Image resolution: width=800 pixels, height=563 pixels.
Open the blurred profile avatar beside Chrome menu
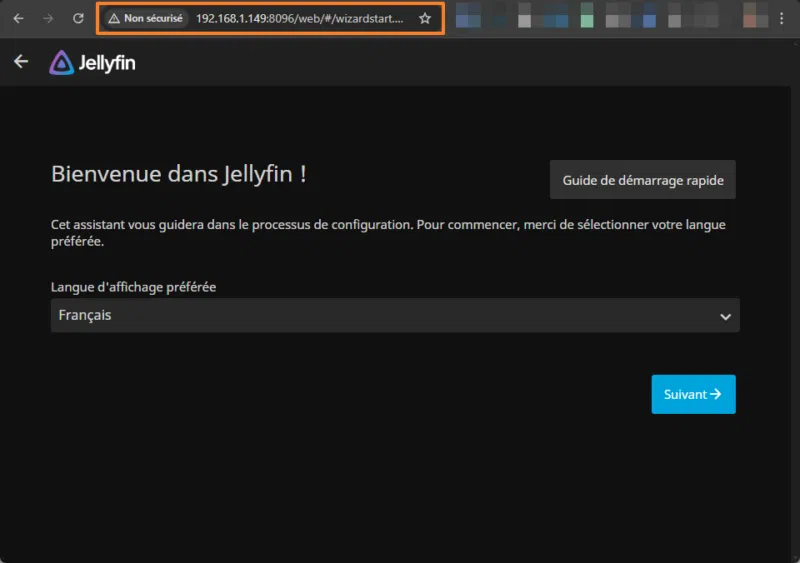click(749, 18)
